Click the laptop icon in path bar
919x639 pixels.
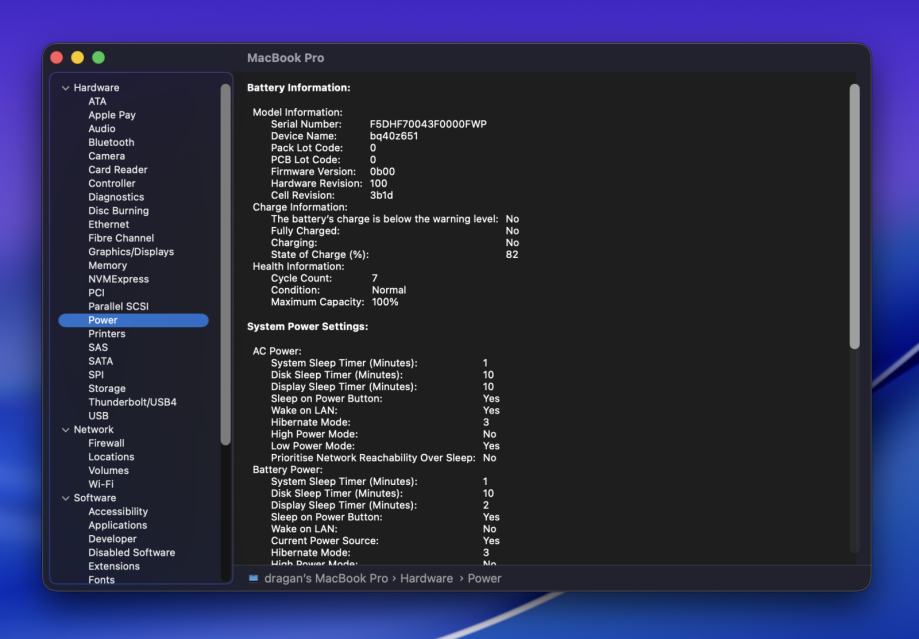(x=254, y=578)
